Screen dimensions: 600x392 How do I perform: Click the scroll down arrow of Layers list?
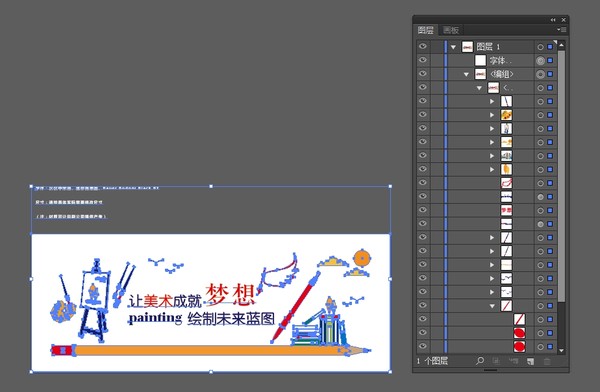point(561,350)
